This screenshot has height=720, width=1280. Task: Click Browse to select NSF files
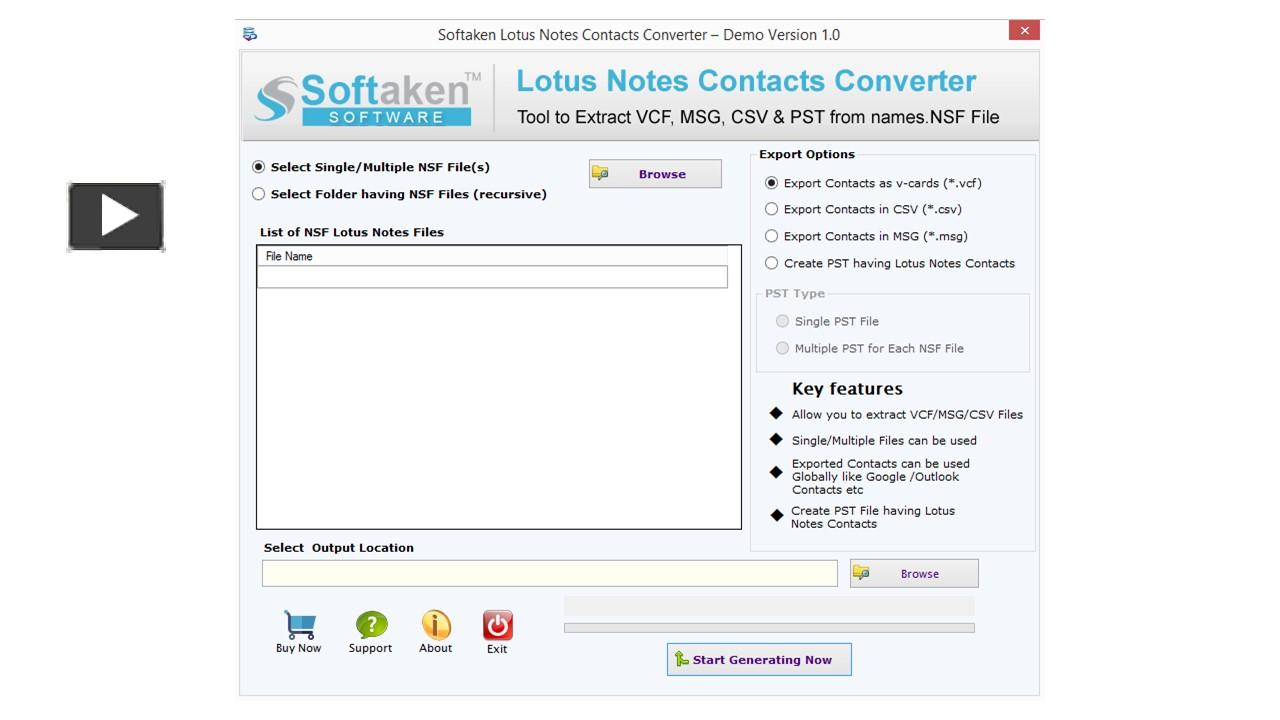pyautogui.click(x=661, y=173)
